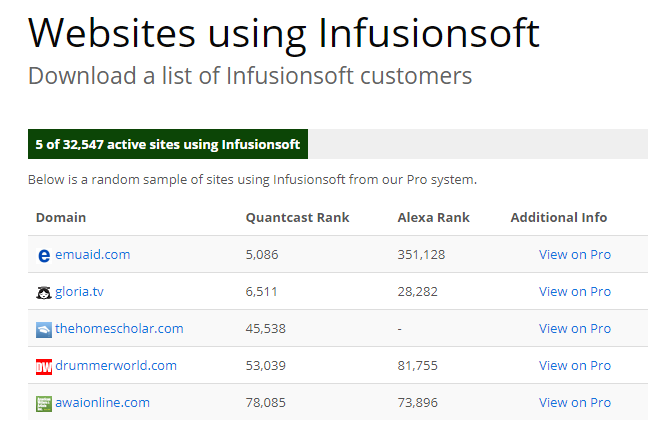Click the emuaid.com favicon icon

pos(44,255)
